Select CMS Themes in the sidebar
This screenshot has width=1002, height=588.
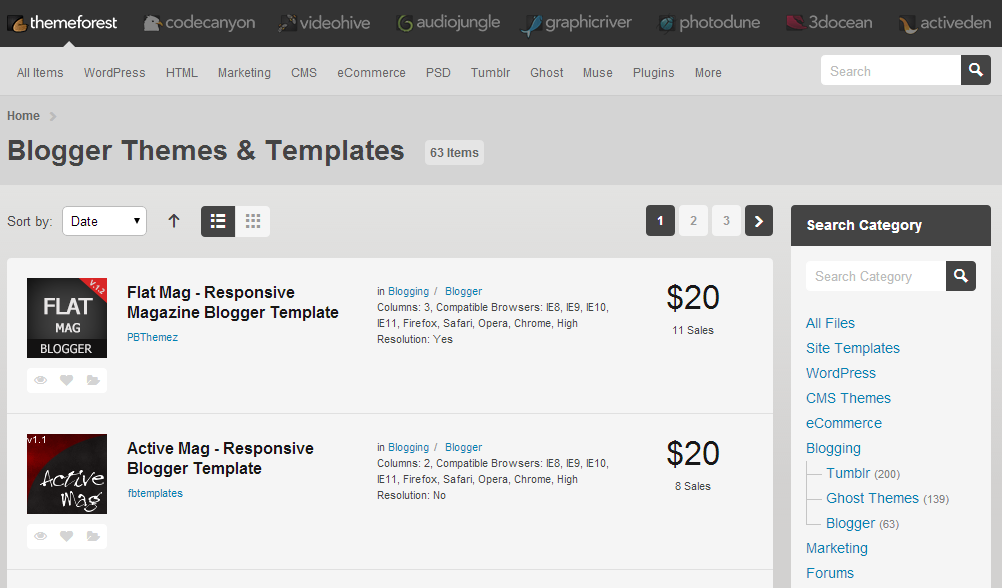(848, 398)
